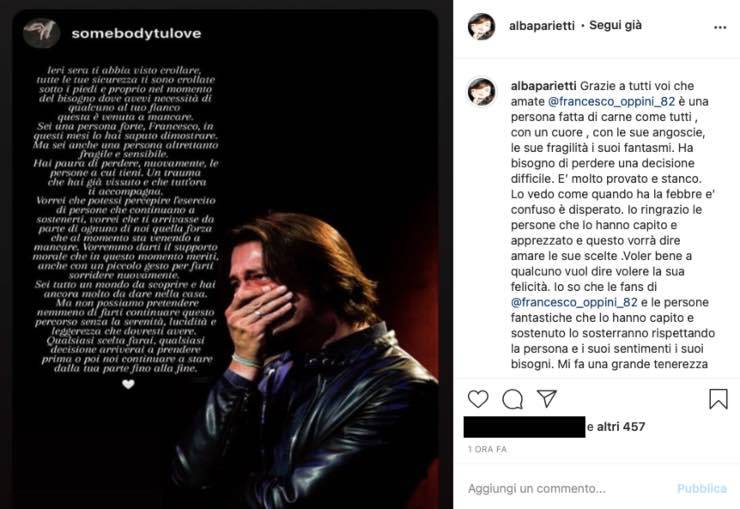View the "altri 457" likes list
Image resolution: width=740 pixels, height=509 pixels.
623,427
